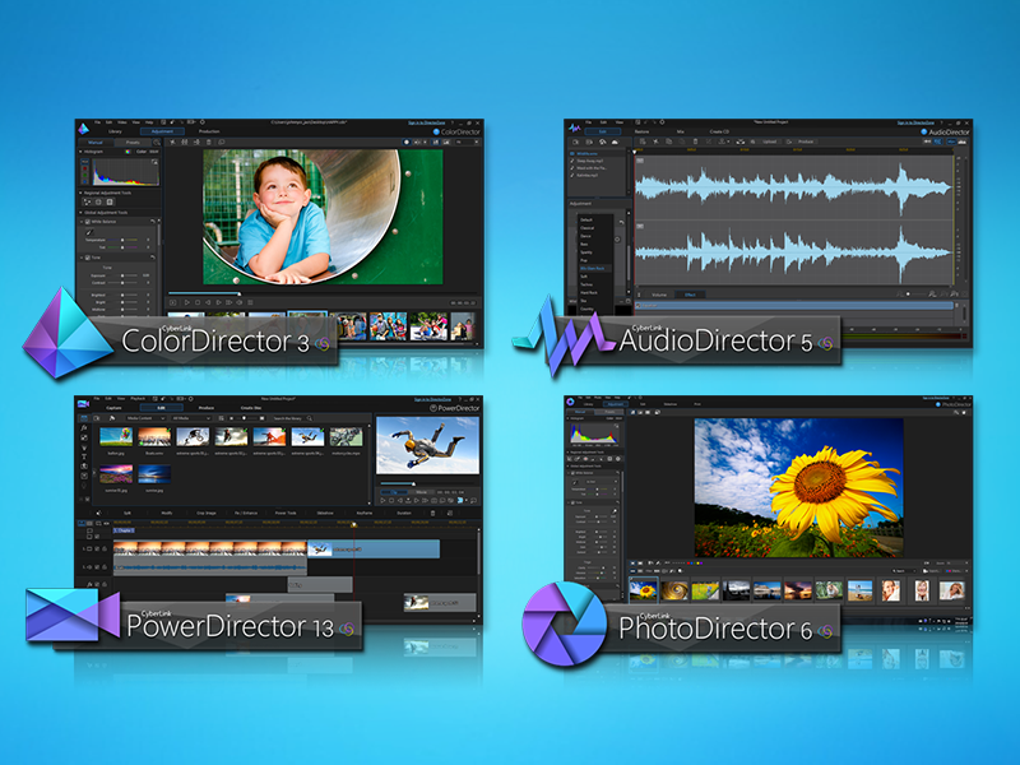1020x765 pixels.
Task: Collapse White Balance group in ColorDirector
Action: pos(82,221)
